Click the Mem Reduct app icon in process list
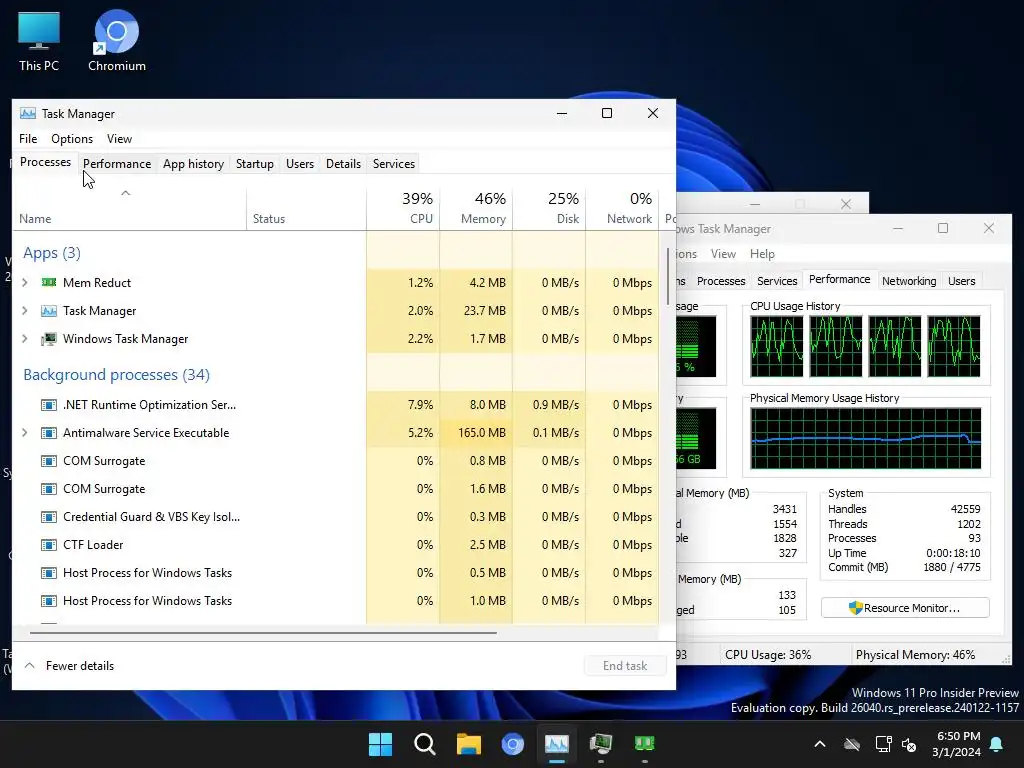Screen dimensions: 1024x768 49,282
